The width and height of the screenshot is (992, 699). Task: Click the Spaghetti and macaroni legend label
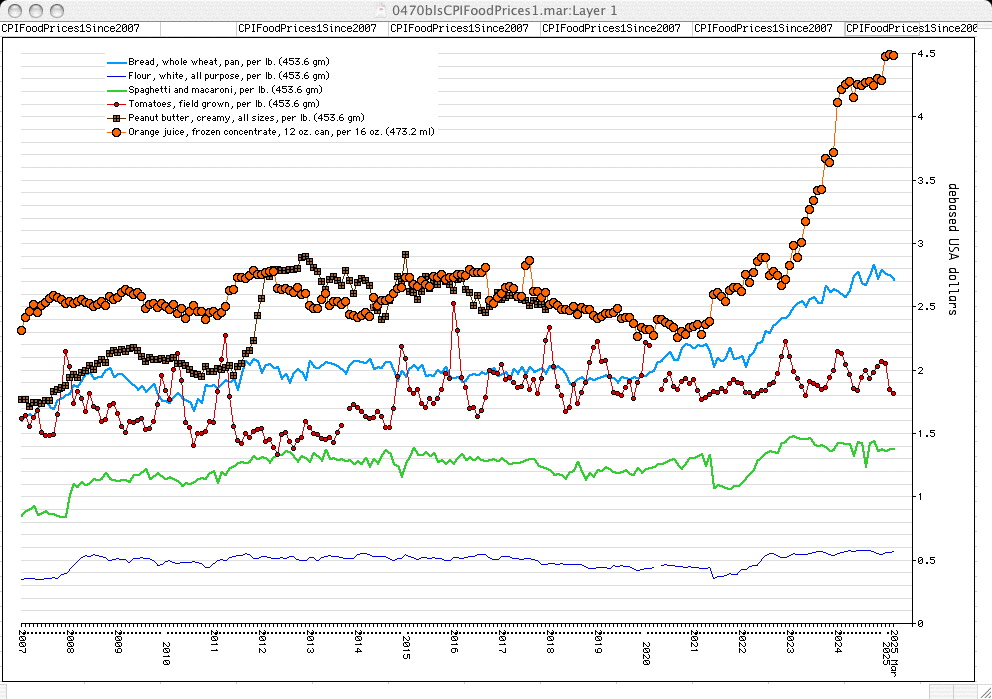point(225,90)
